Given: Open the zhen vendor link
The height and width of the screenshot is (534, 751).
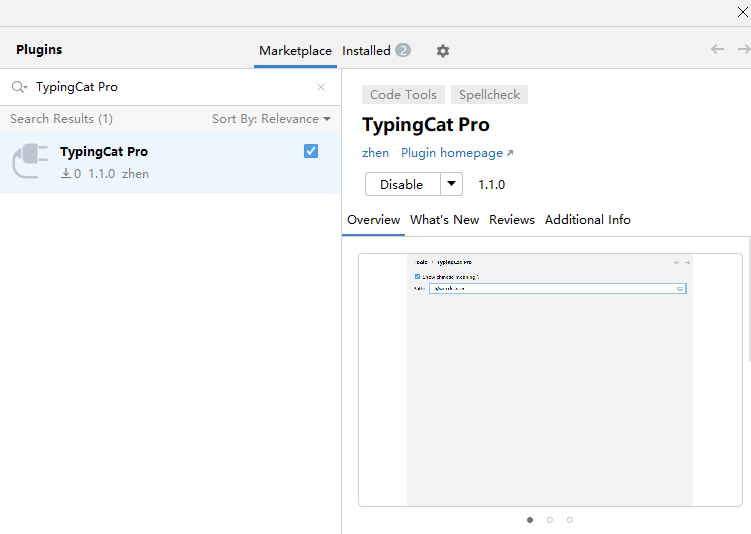Looking at the screenshot, I should coord(376,153).
